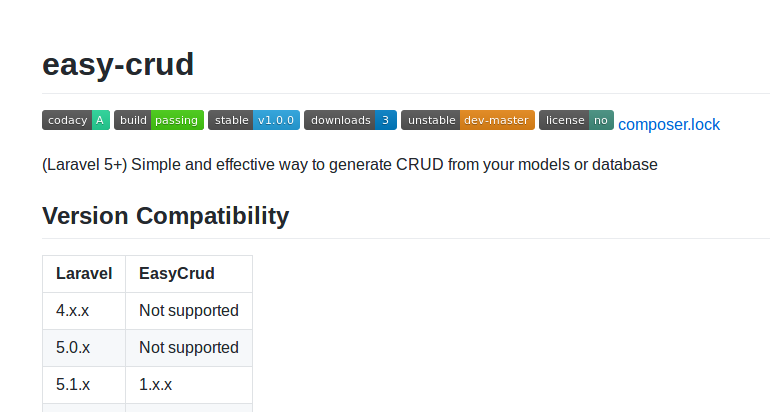Screen dimensions: 770x412
Task: Click the 5.1.x table cell
Action: 84,385
